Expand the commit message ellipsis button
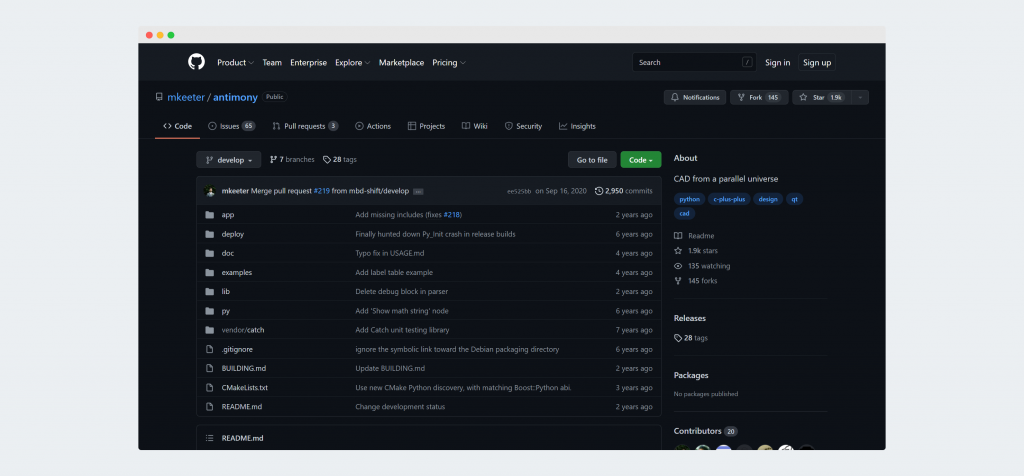The width and height of the screenshot is (1024, 476). point(418,191)
